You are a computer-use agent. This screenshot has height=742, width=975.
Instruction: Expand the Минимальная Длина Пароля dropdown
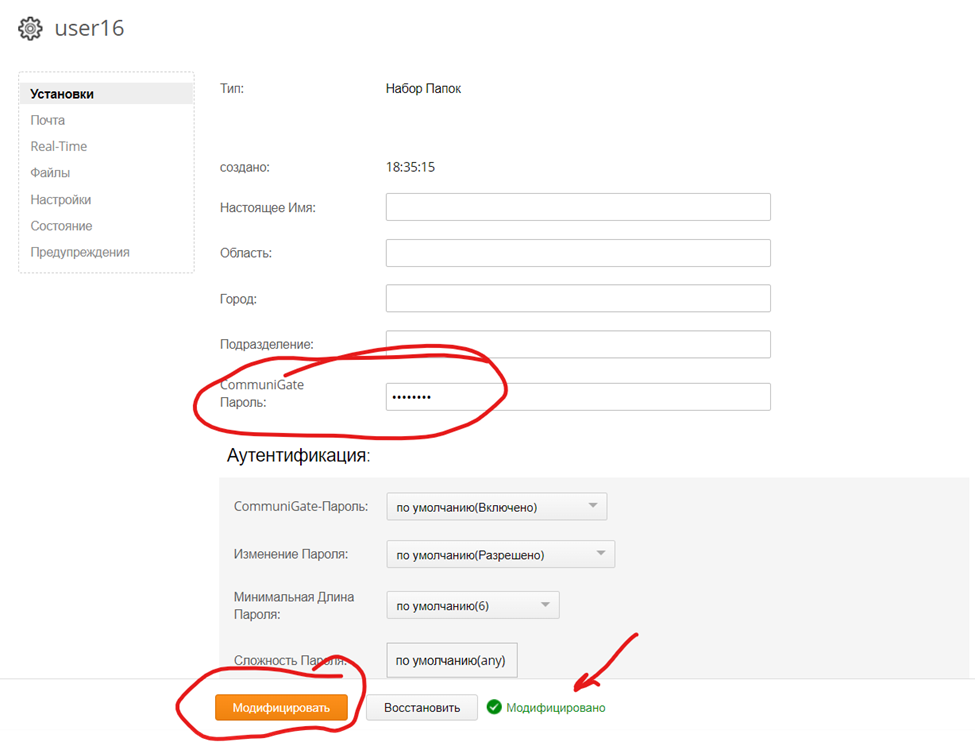pos(472,605)
